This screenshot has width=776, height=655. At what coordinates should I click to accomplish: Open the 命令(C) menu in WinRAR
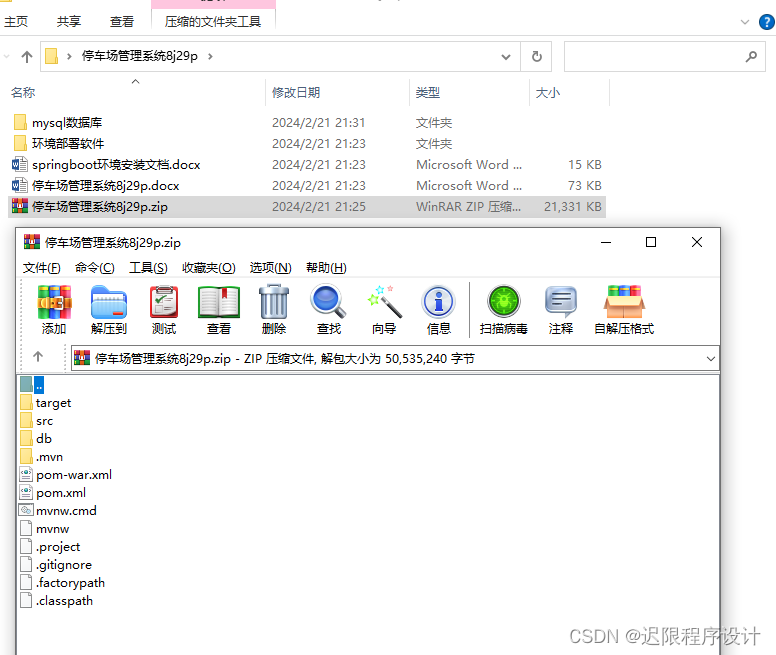[x=95, y=268]
